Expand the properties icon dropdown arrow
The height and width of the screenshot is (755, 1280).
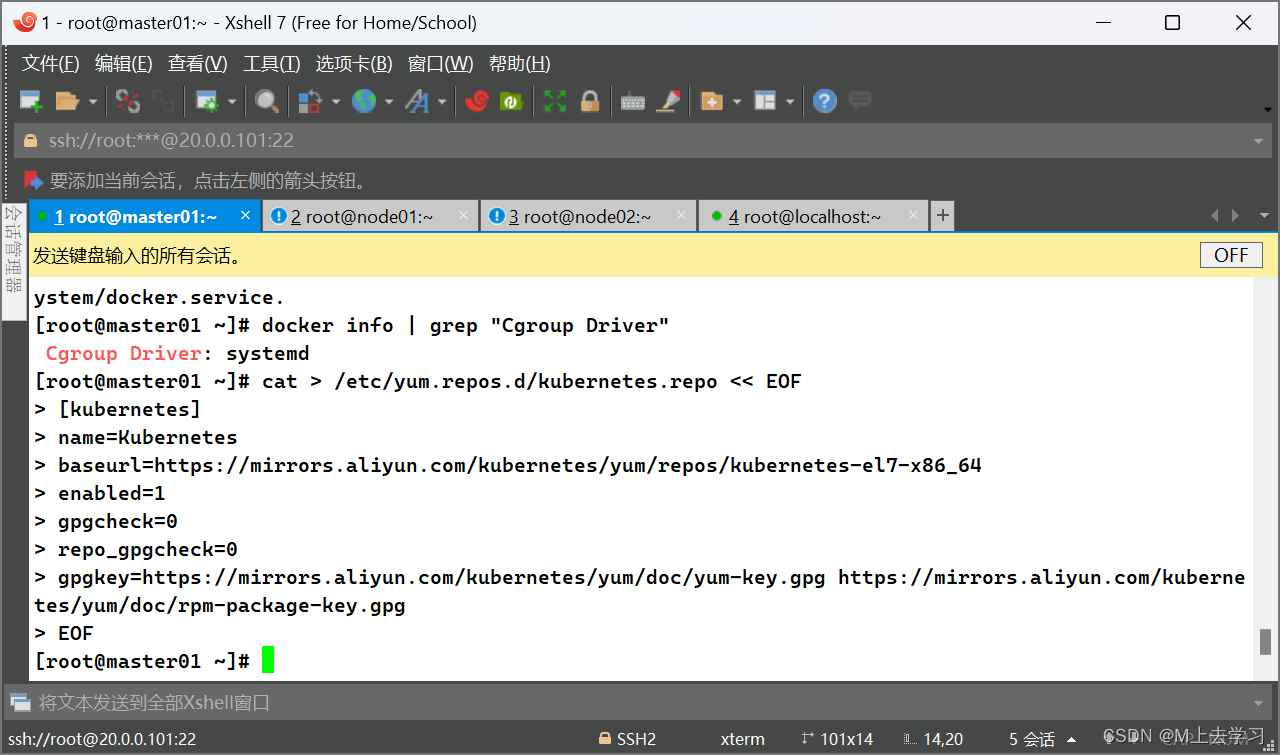click(x=231, y=102)
